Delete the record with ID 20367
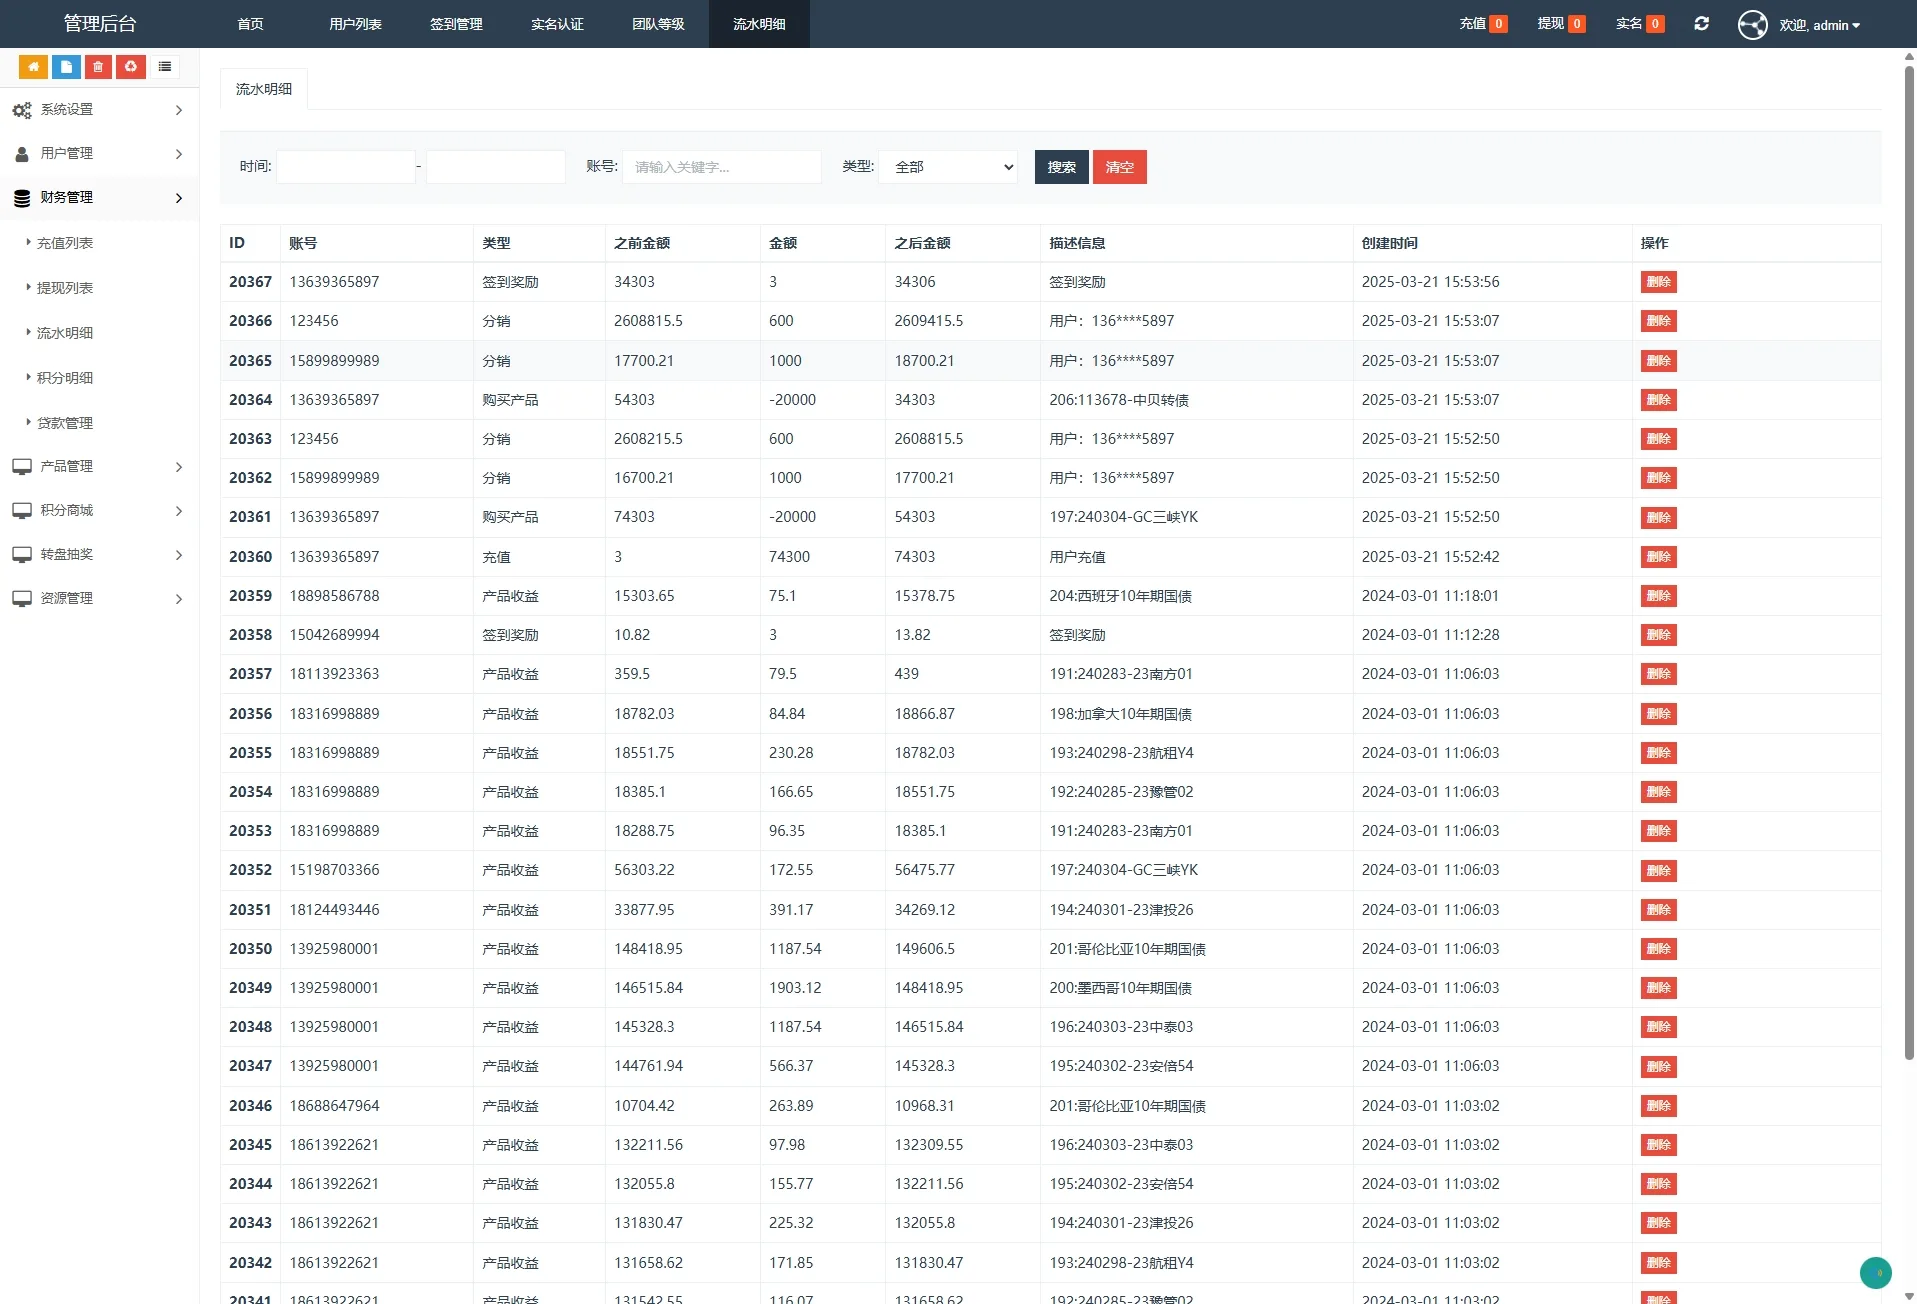Viewport: 1917px width, 1304px height. click(1658, 282)
